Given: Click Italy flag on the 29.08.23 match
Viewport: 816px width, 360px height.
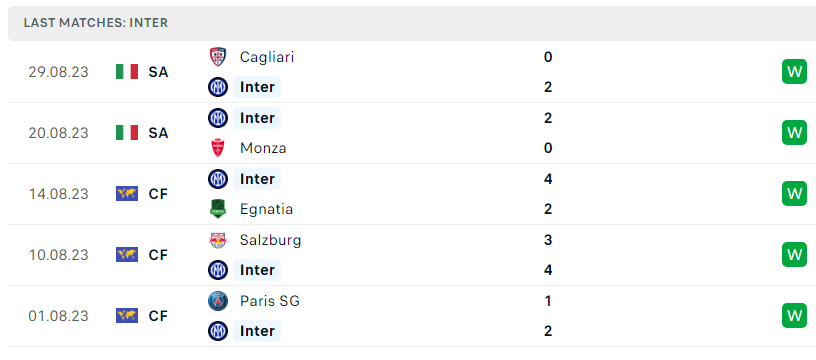Looking at the screenshot, I should click(127, 72).
